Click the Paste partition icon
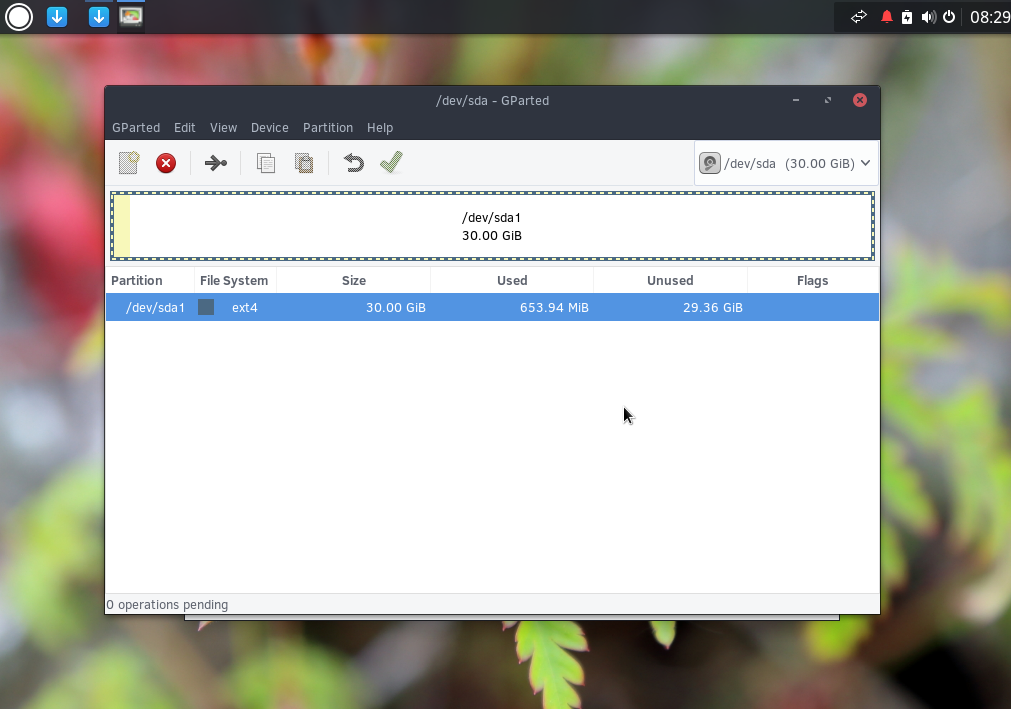1011x709 pixels. click(304, 163)
